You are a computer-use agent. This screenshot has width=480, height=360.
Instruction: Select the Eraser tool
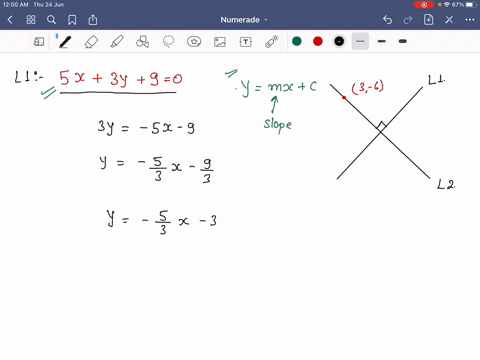pyautogui.click(x=91, y=42)
